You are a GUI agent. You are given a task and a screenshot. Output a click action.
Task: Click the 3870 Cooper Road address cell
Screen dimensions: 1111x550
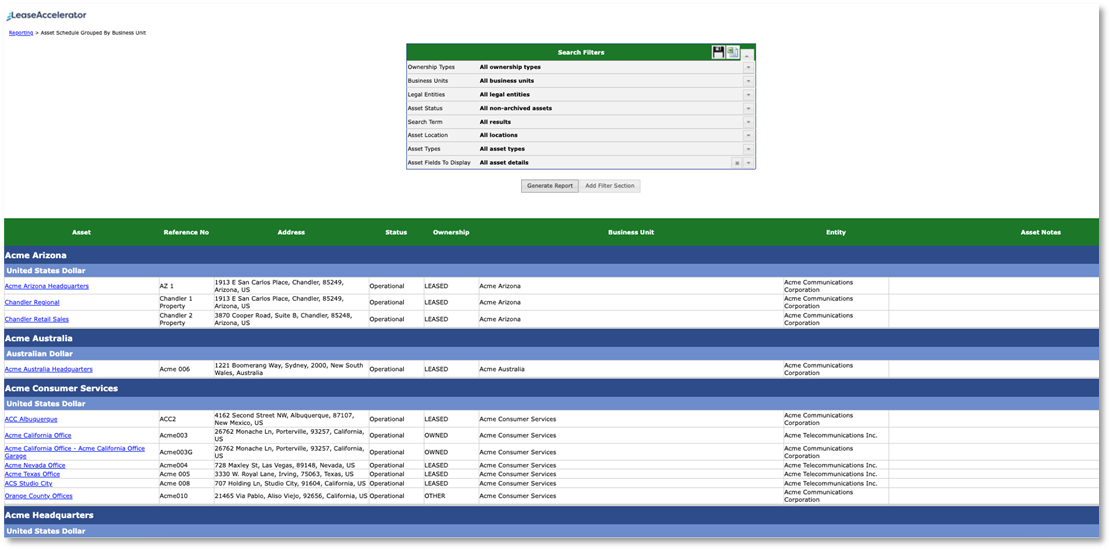coord(291,320)
